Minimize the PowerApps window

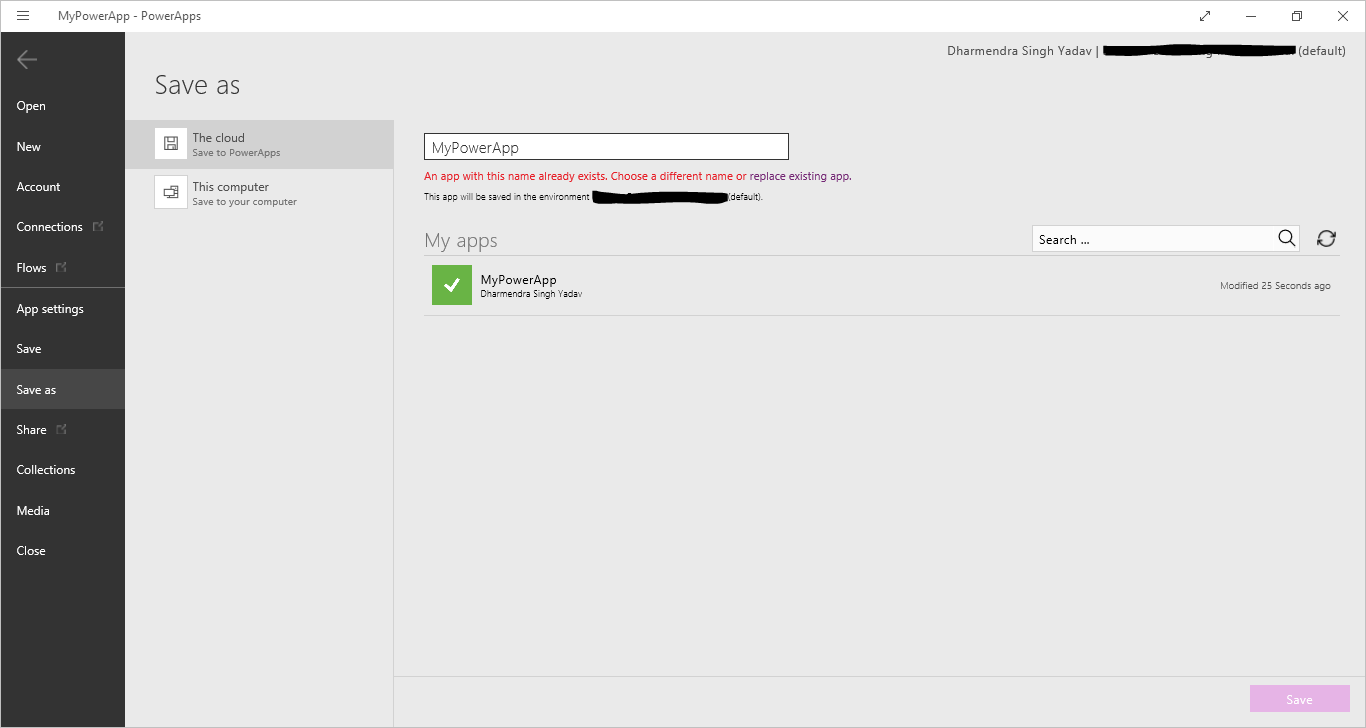(x=1251, y=16)
